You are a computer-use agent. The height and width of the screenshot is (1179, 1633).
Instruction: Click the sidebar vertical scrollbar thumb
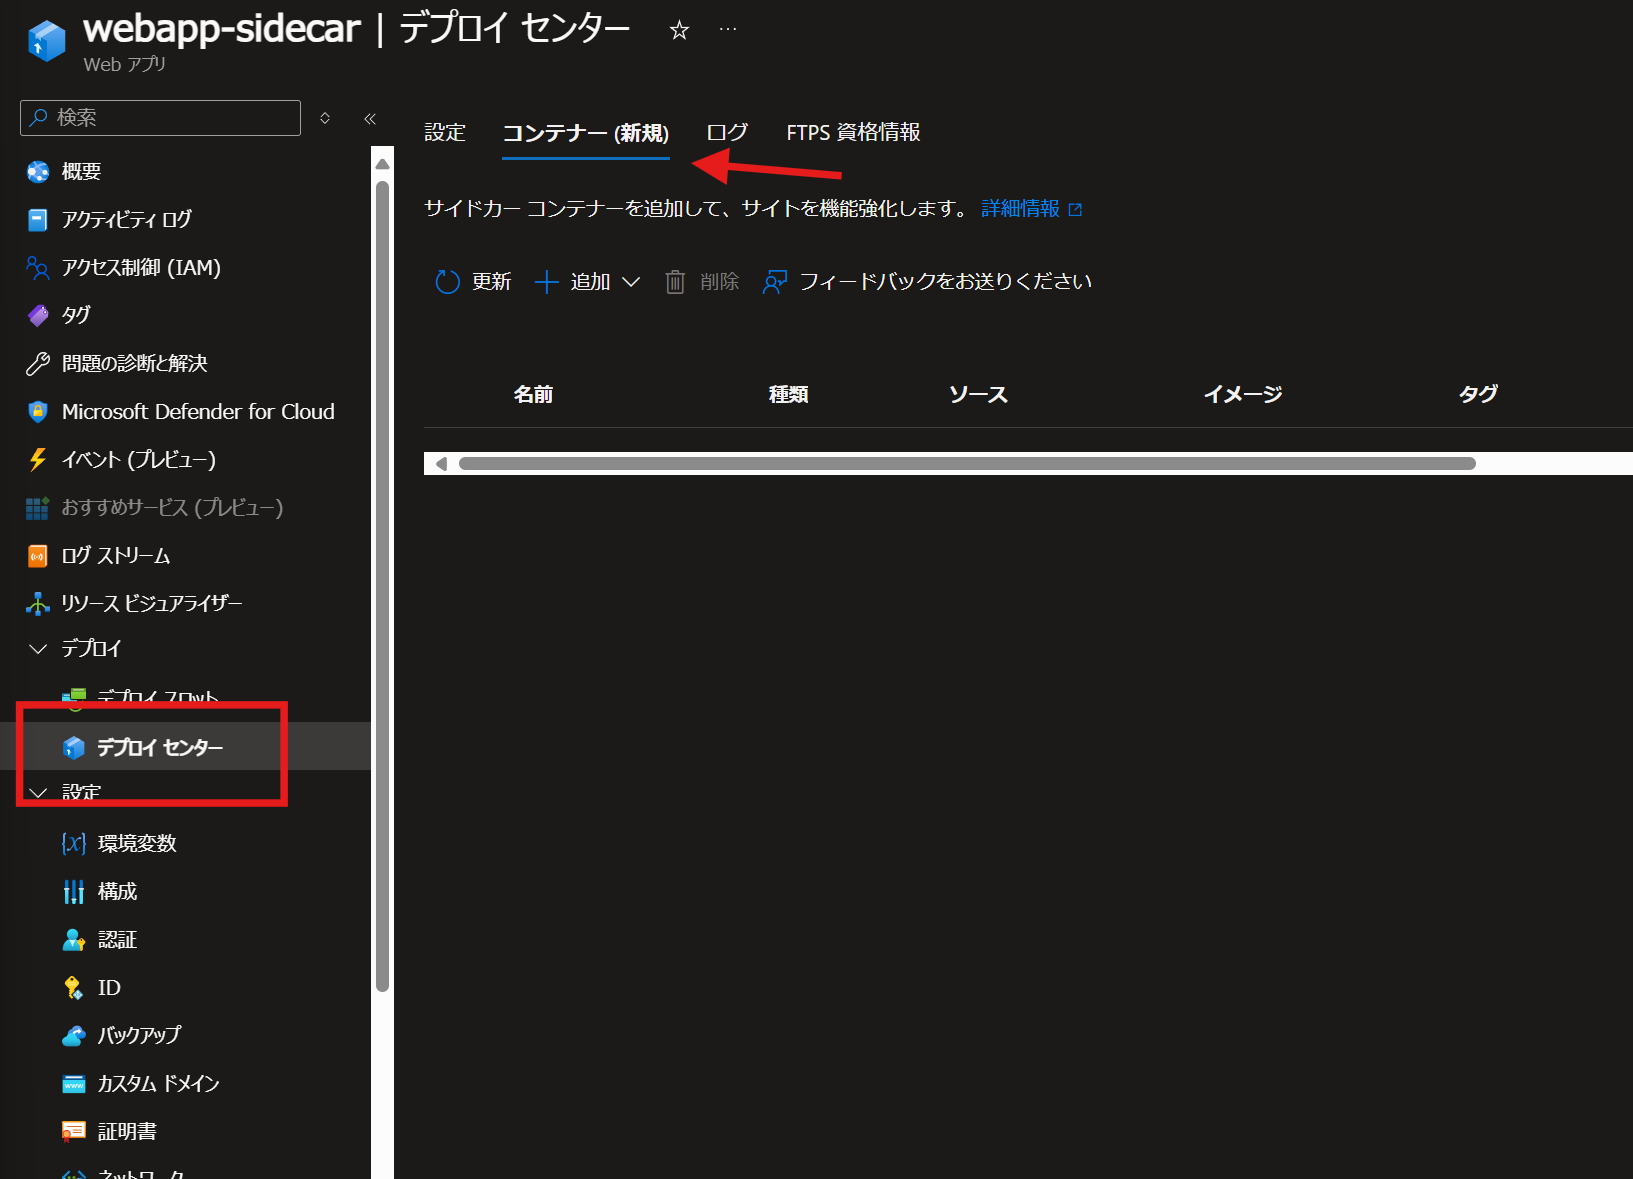382,586
